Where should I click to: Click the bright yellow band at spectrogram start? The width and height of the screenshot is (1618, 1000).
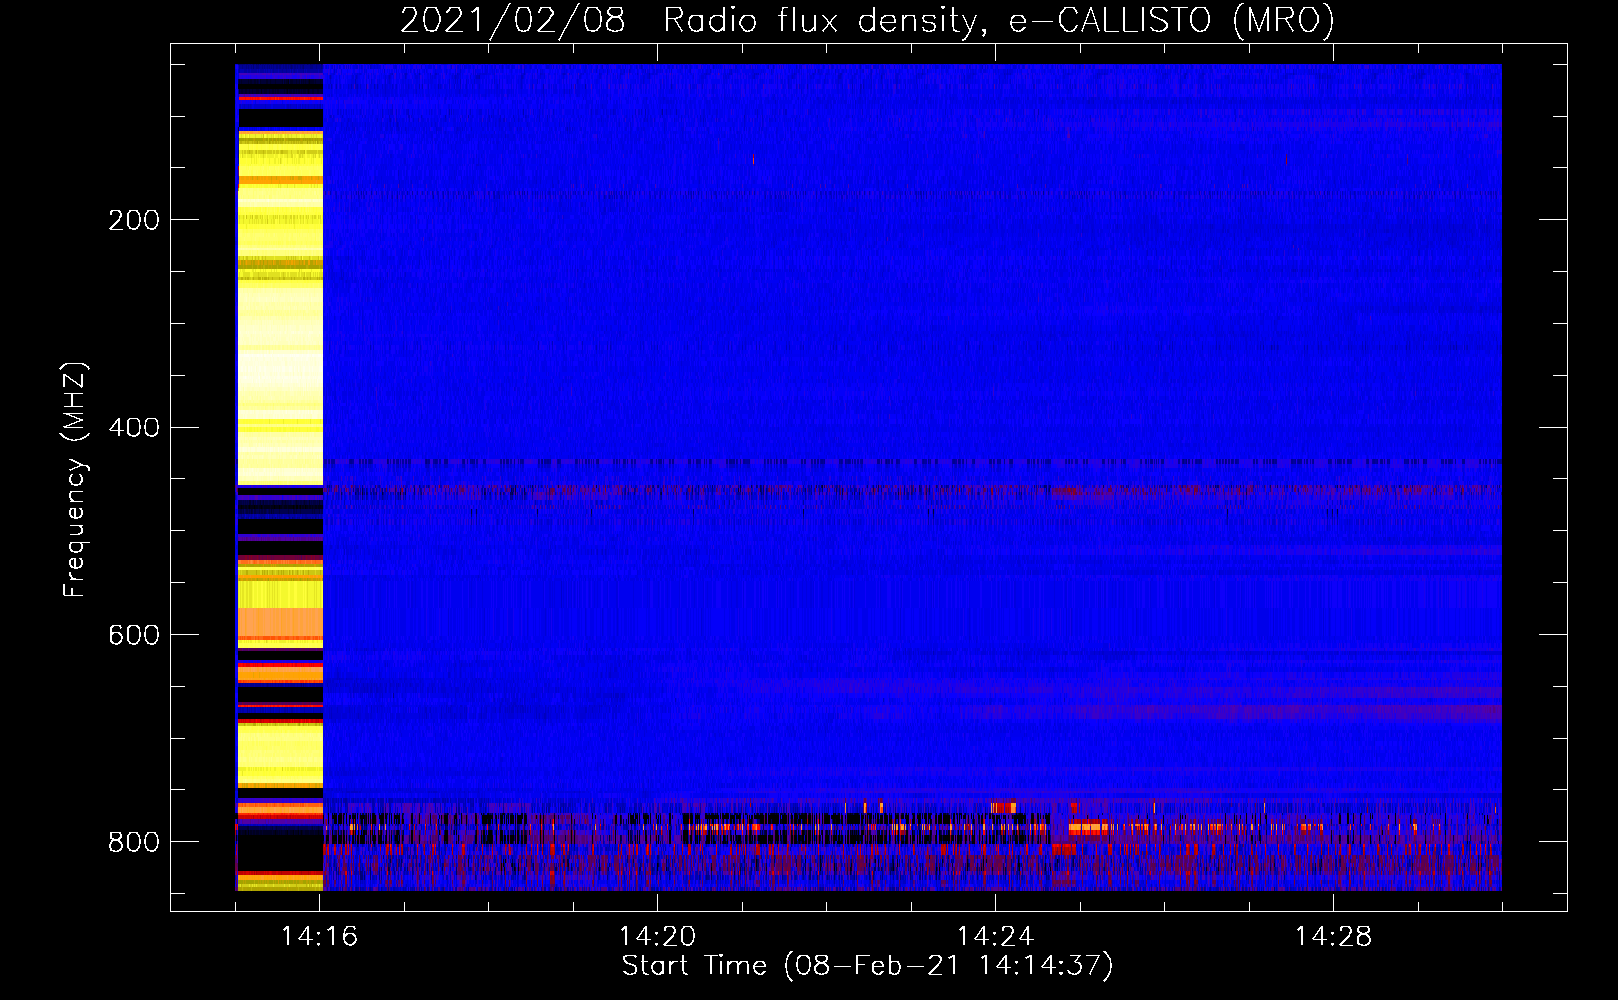click(280, 310)
